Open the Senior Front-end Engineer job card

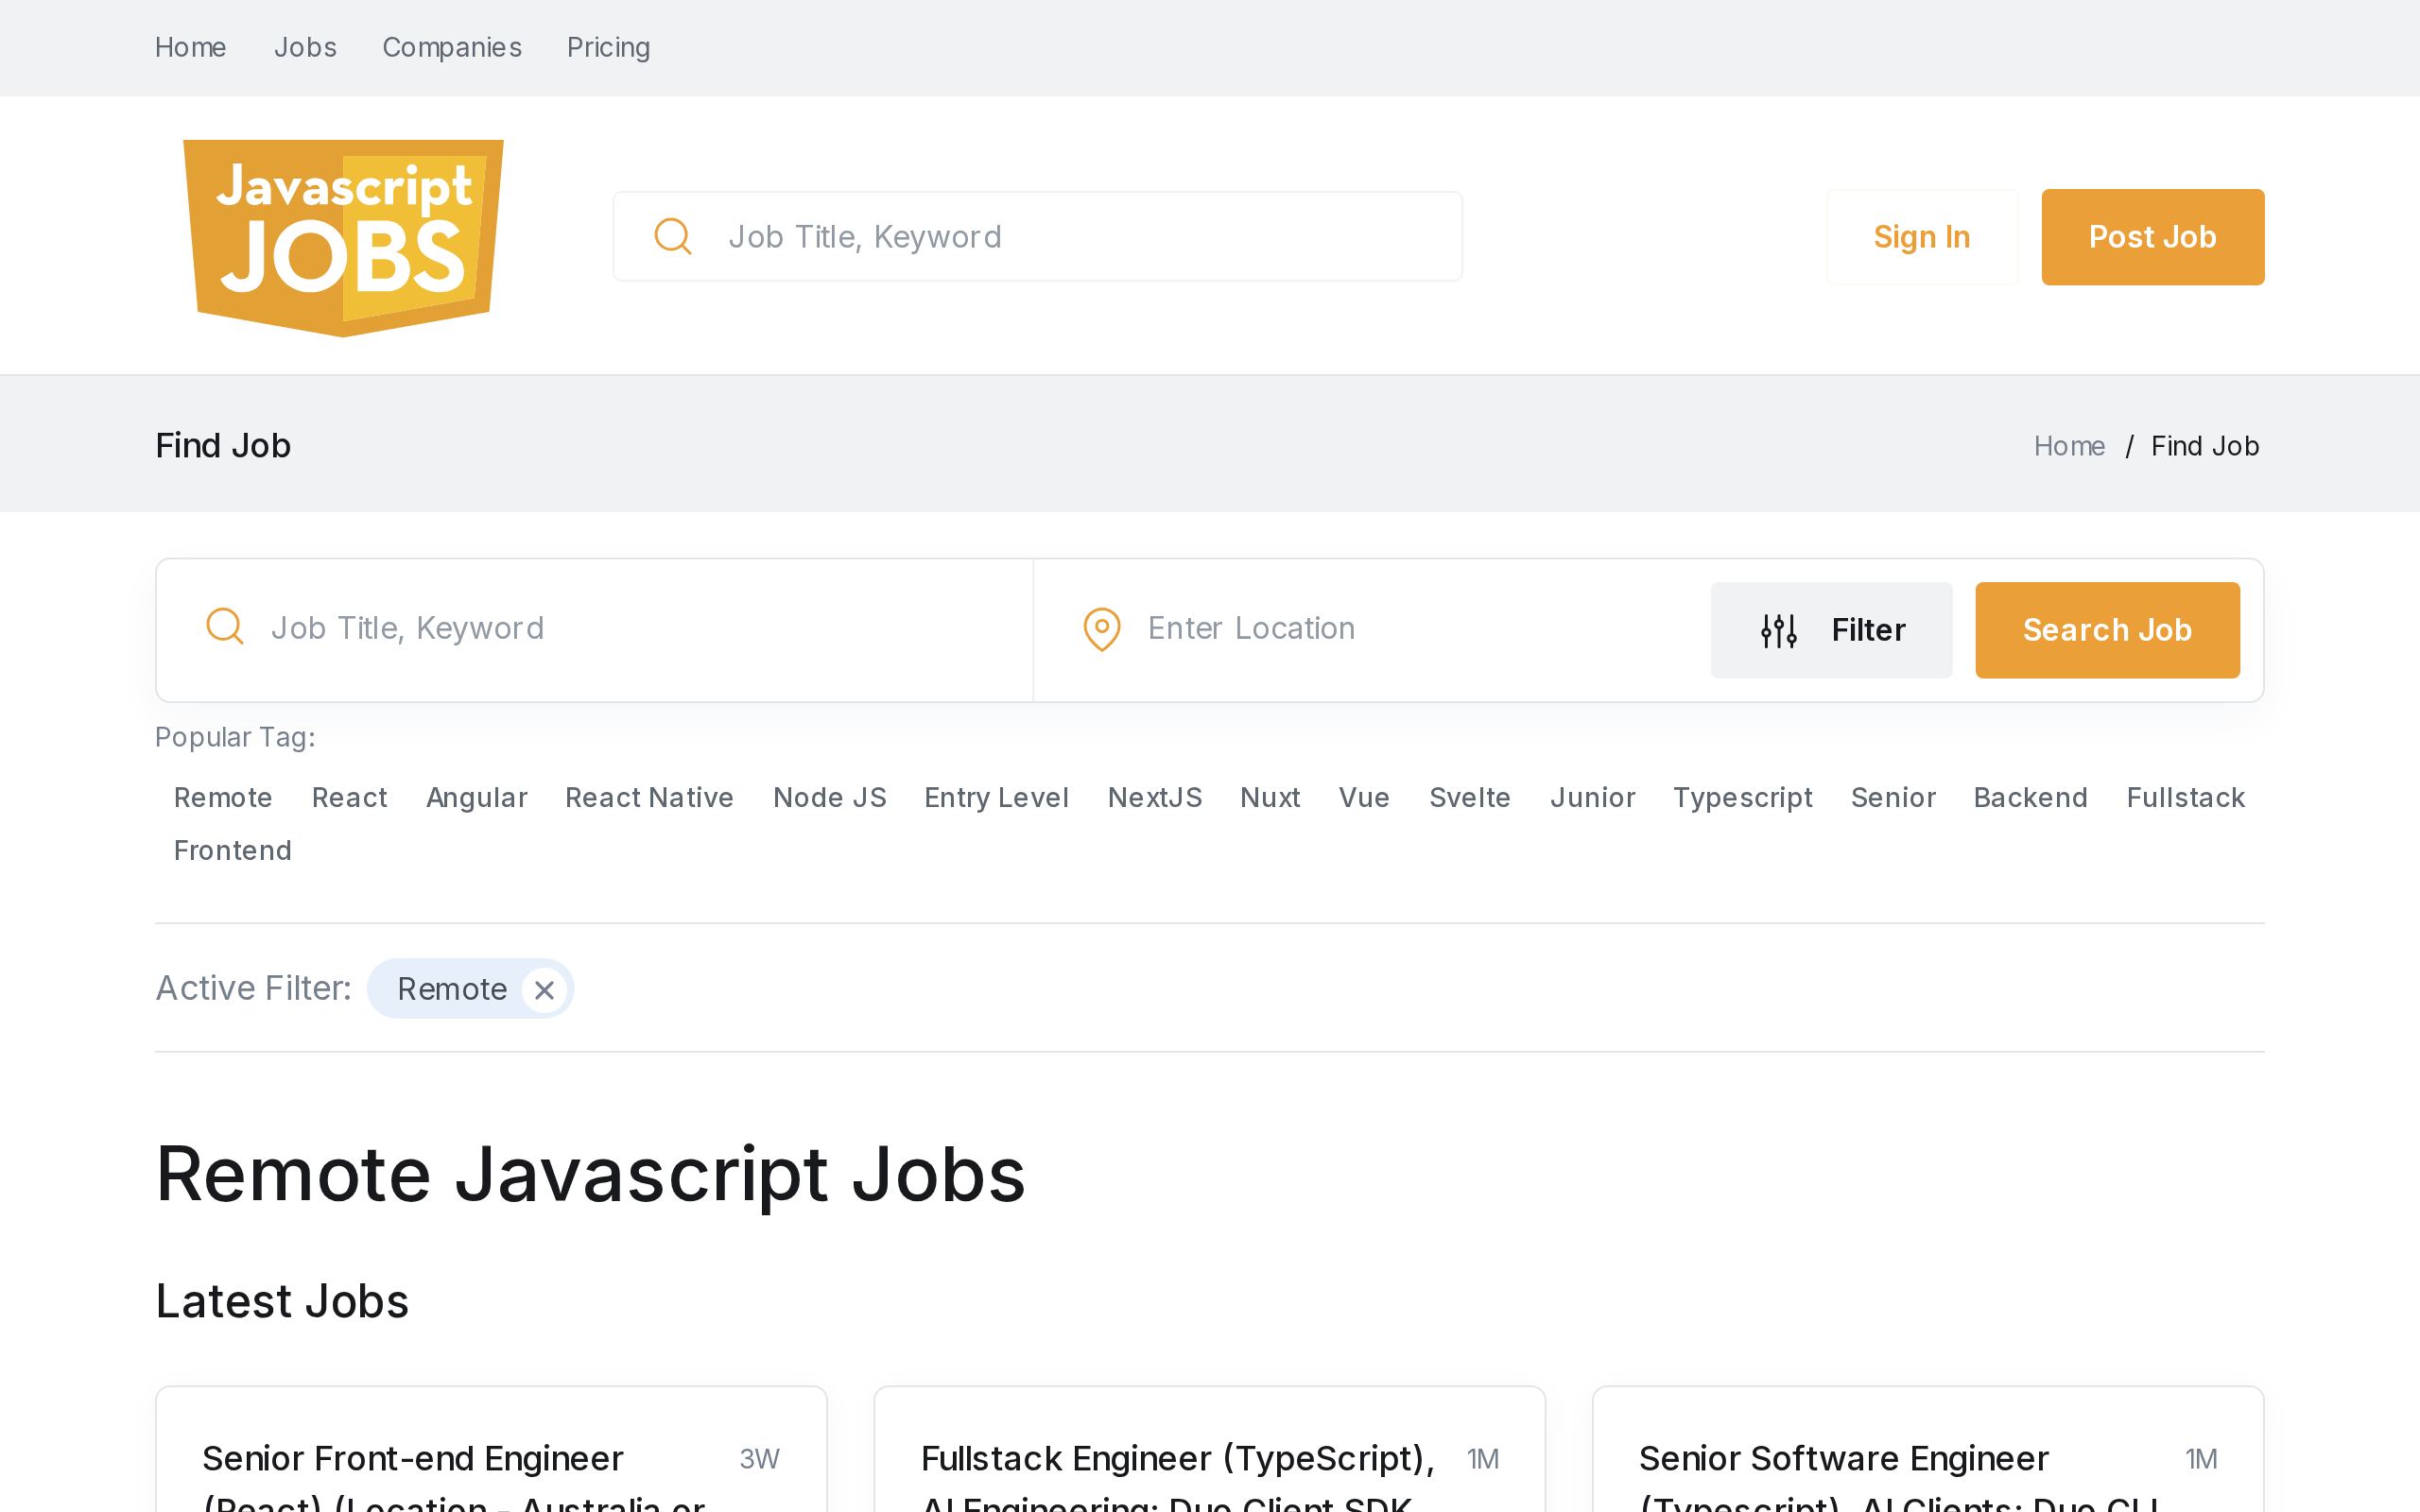[491, 1450]
